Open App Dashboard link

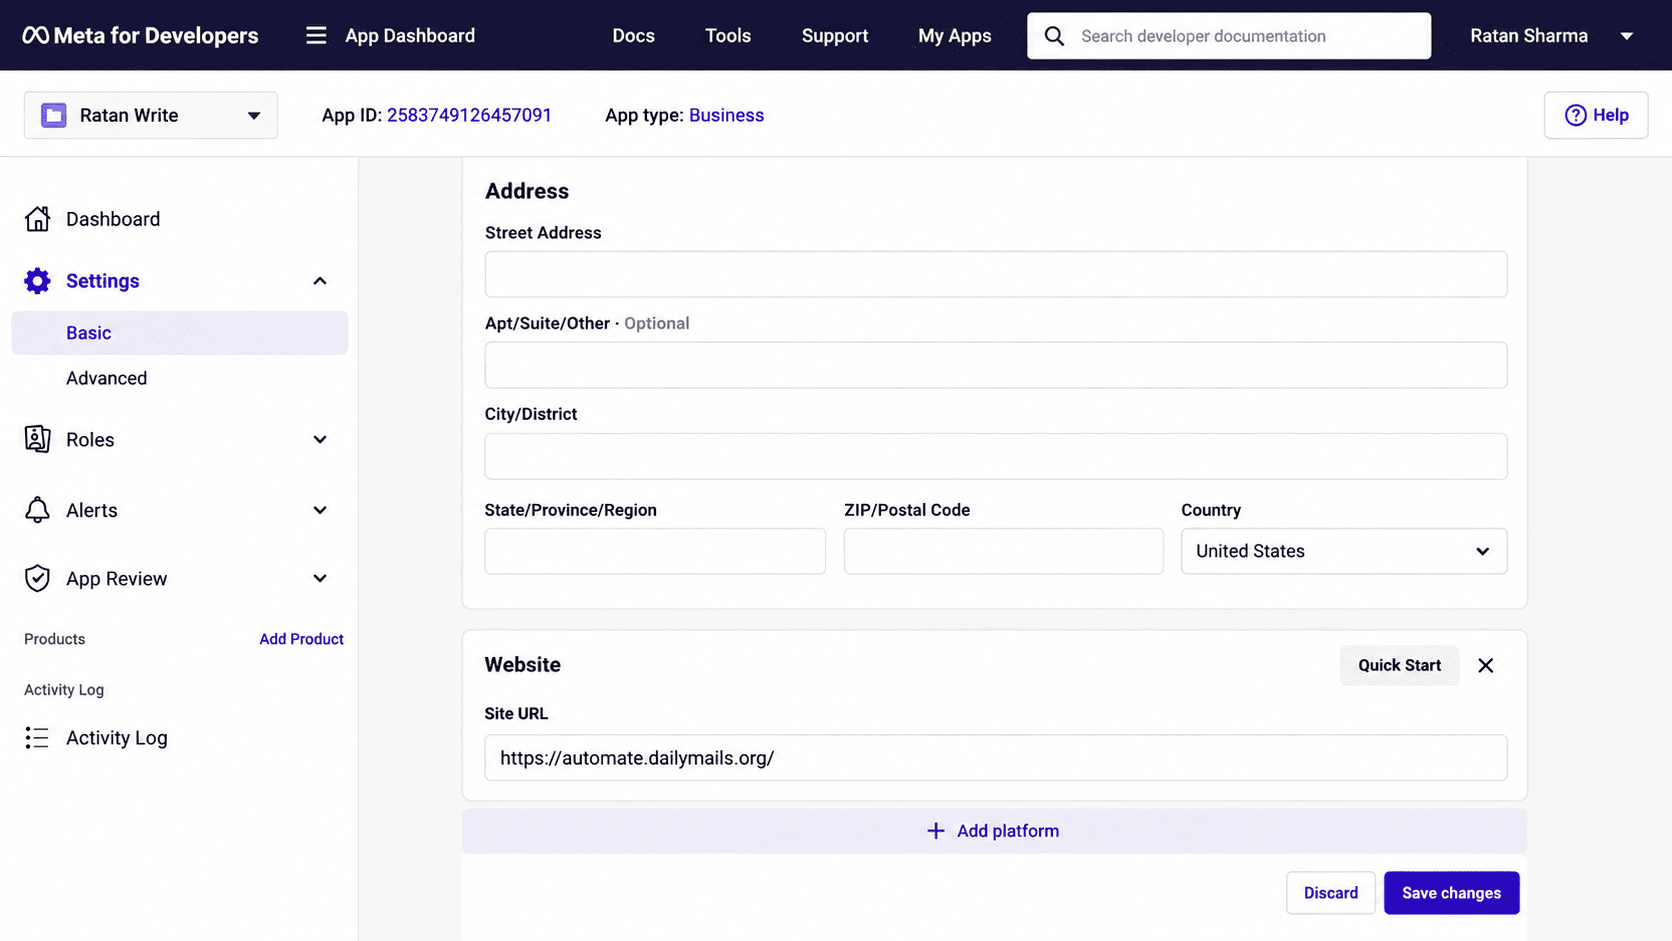410,36
